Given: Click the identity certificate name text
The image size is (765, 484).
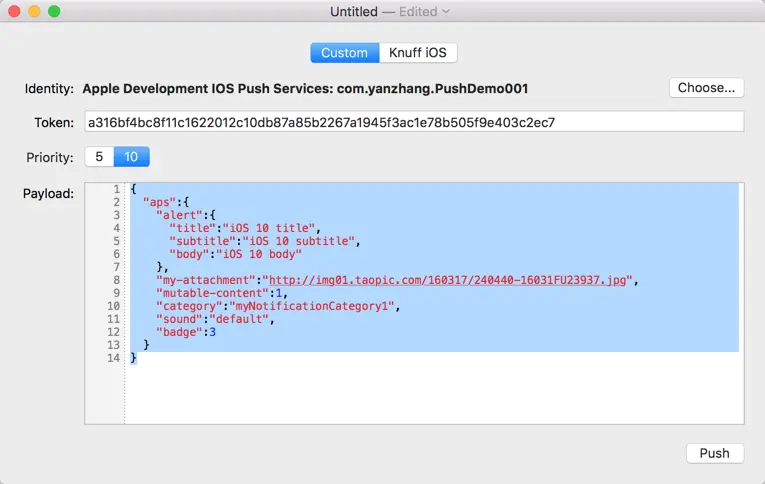Looking at the screenshot, I should click(x=305, y=88).
